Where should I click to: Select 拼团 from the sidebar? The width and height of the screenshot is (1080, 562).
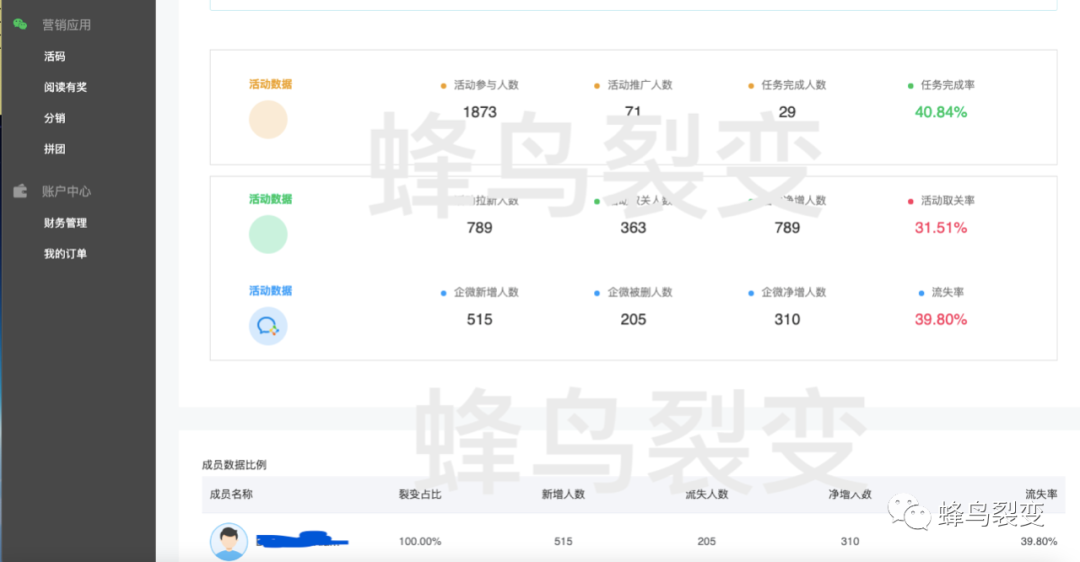[54, 149]
